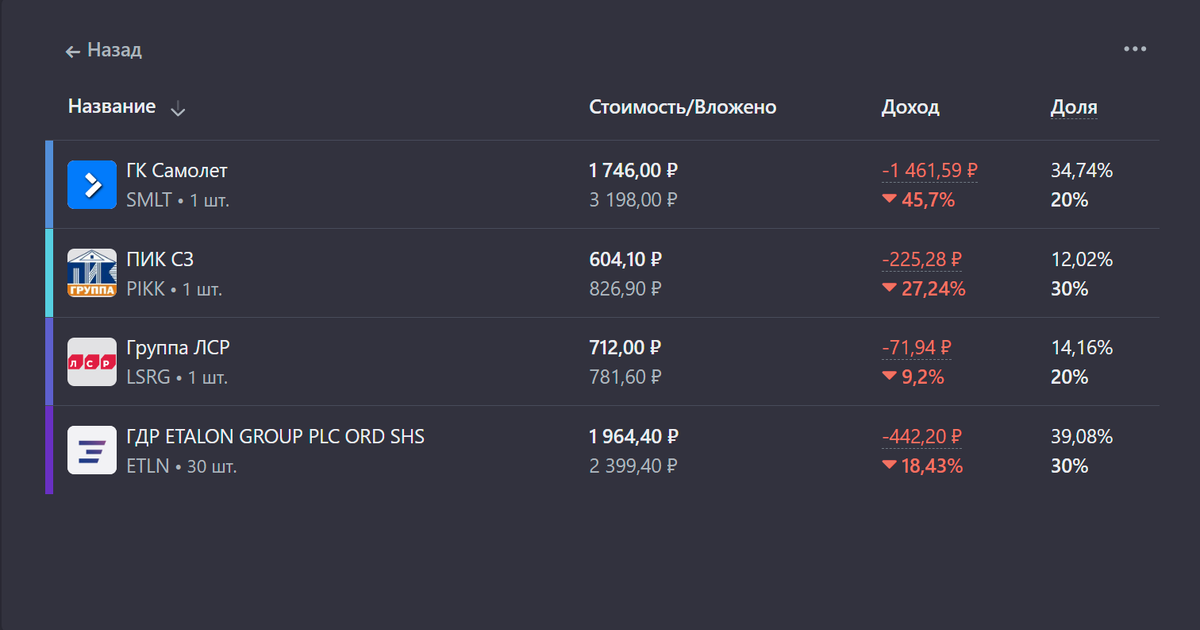The image size is (1200, 630).
Task: Click the -225,28 ₽ income value
Action: point(921,260)
